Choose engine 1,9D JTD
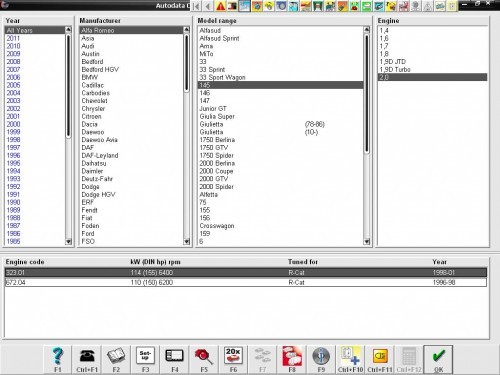The width and height of the screenshot is (500, 375). 393,62
